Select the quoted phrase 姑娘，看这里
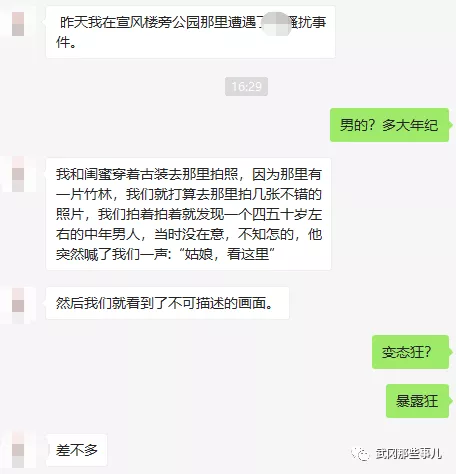The width and height of the screenshot is (456, 474). click(227, 254)
